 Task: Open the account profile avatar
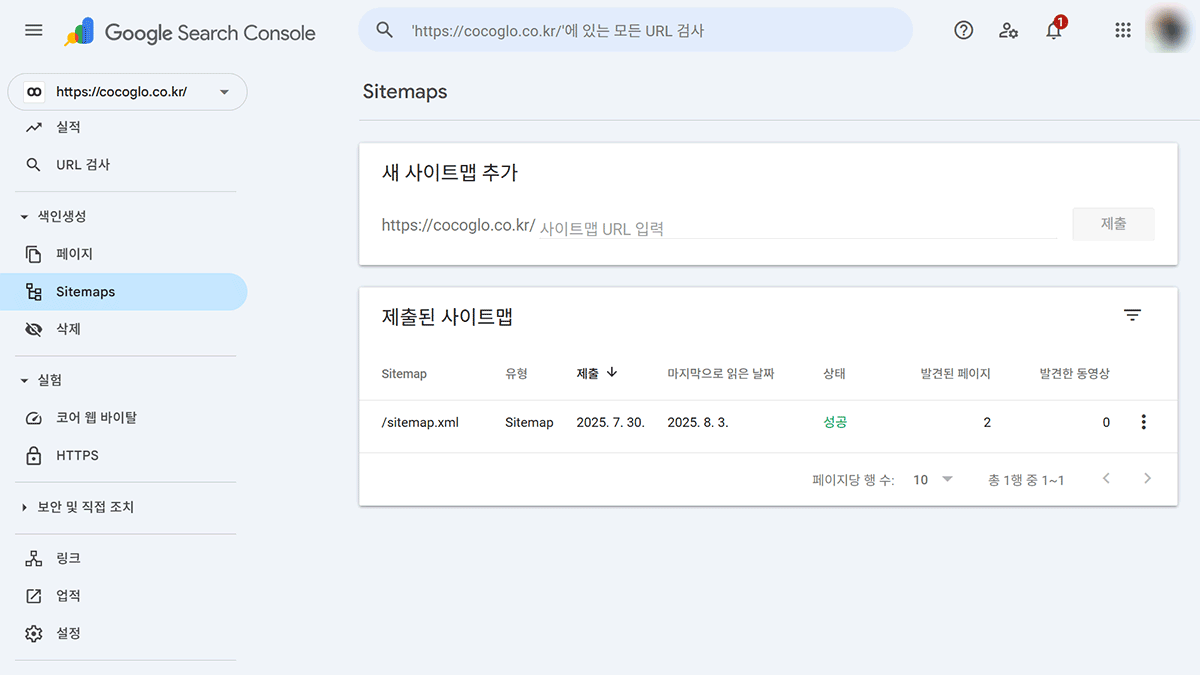(x=1167, y=29)
